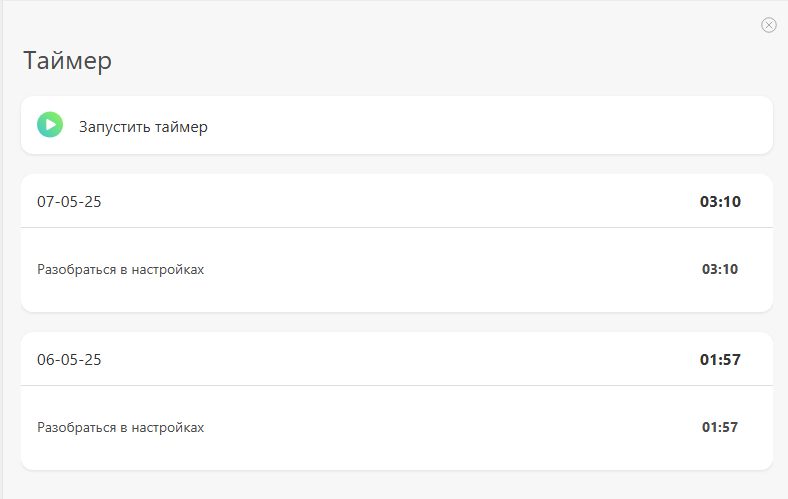This screenshot has height=499, width=788.
Task: Open Разобраться в настройках entry under 07-05-25
Action: (121, 269)
